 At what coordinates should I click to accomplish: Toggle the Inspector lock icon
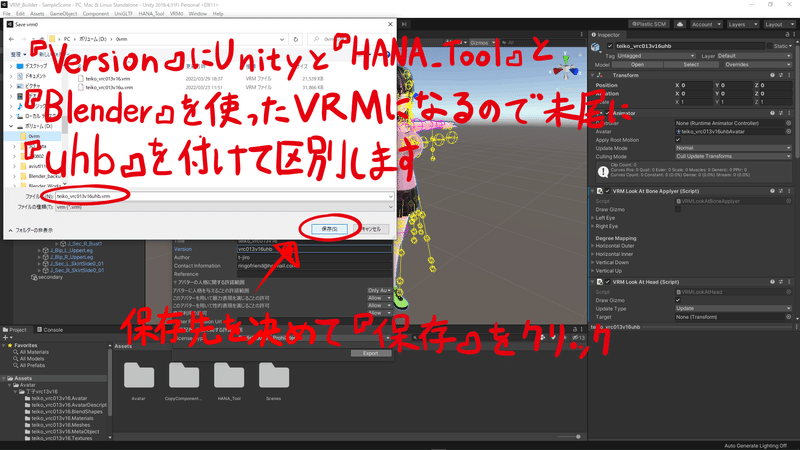787,35
